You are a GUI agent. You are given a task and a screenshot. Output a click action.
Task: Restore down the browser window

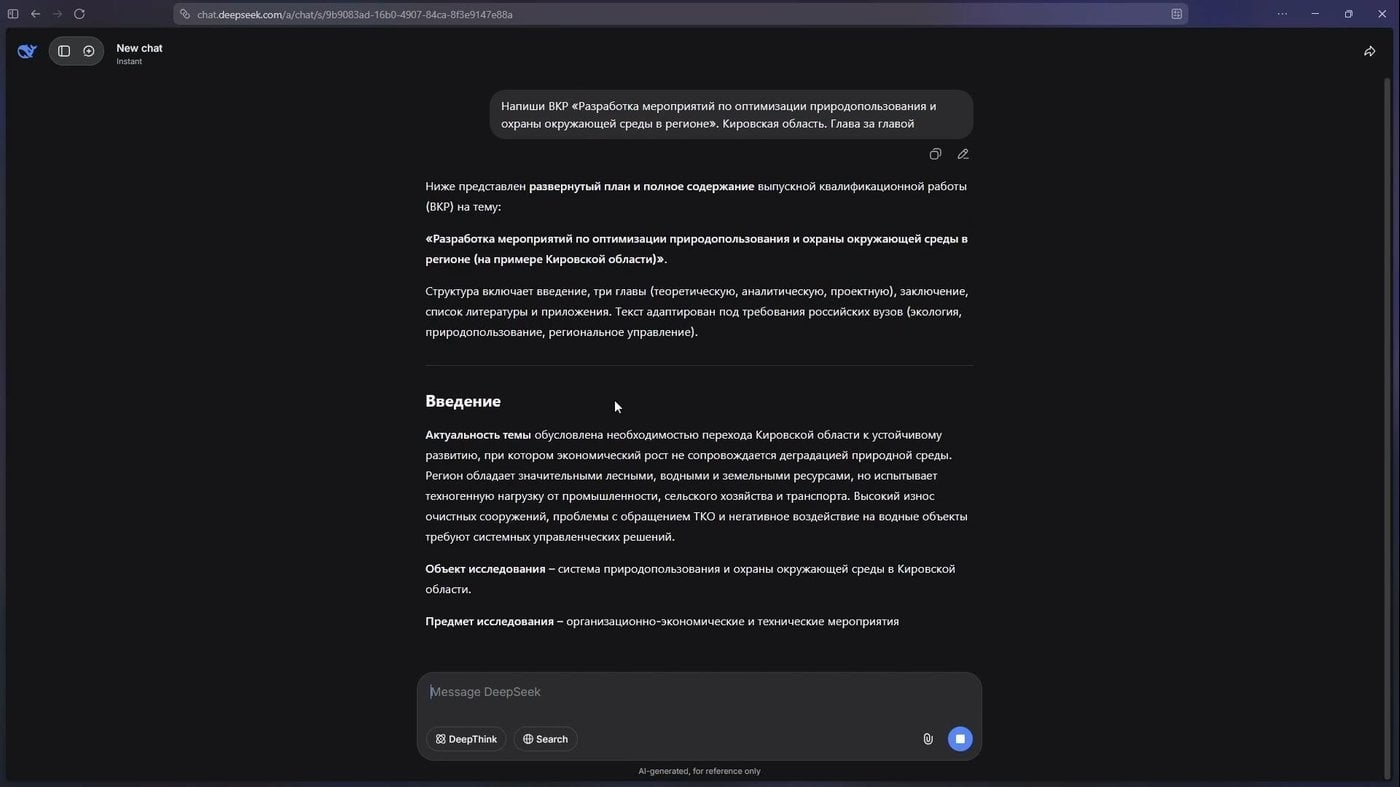click(1348, 14)
